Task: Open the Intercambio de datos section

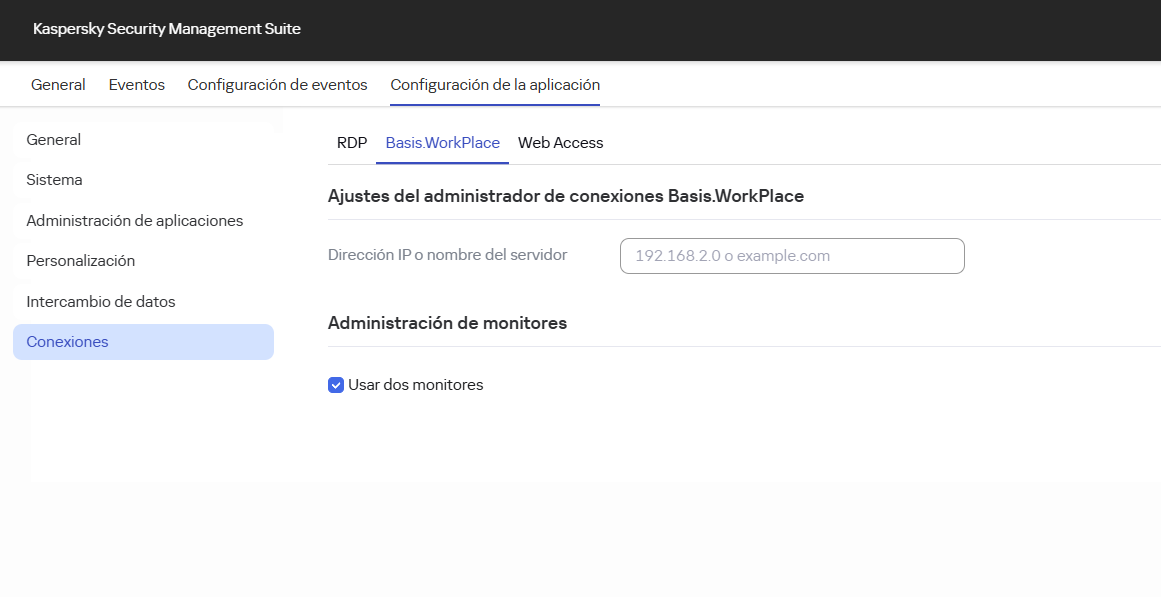Action: coord(99,301)
